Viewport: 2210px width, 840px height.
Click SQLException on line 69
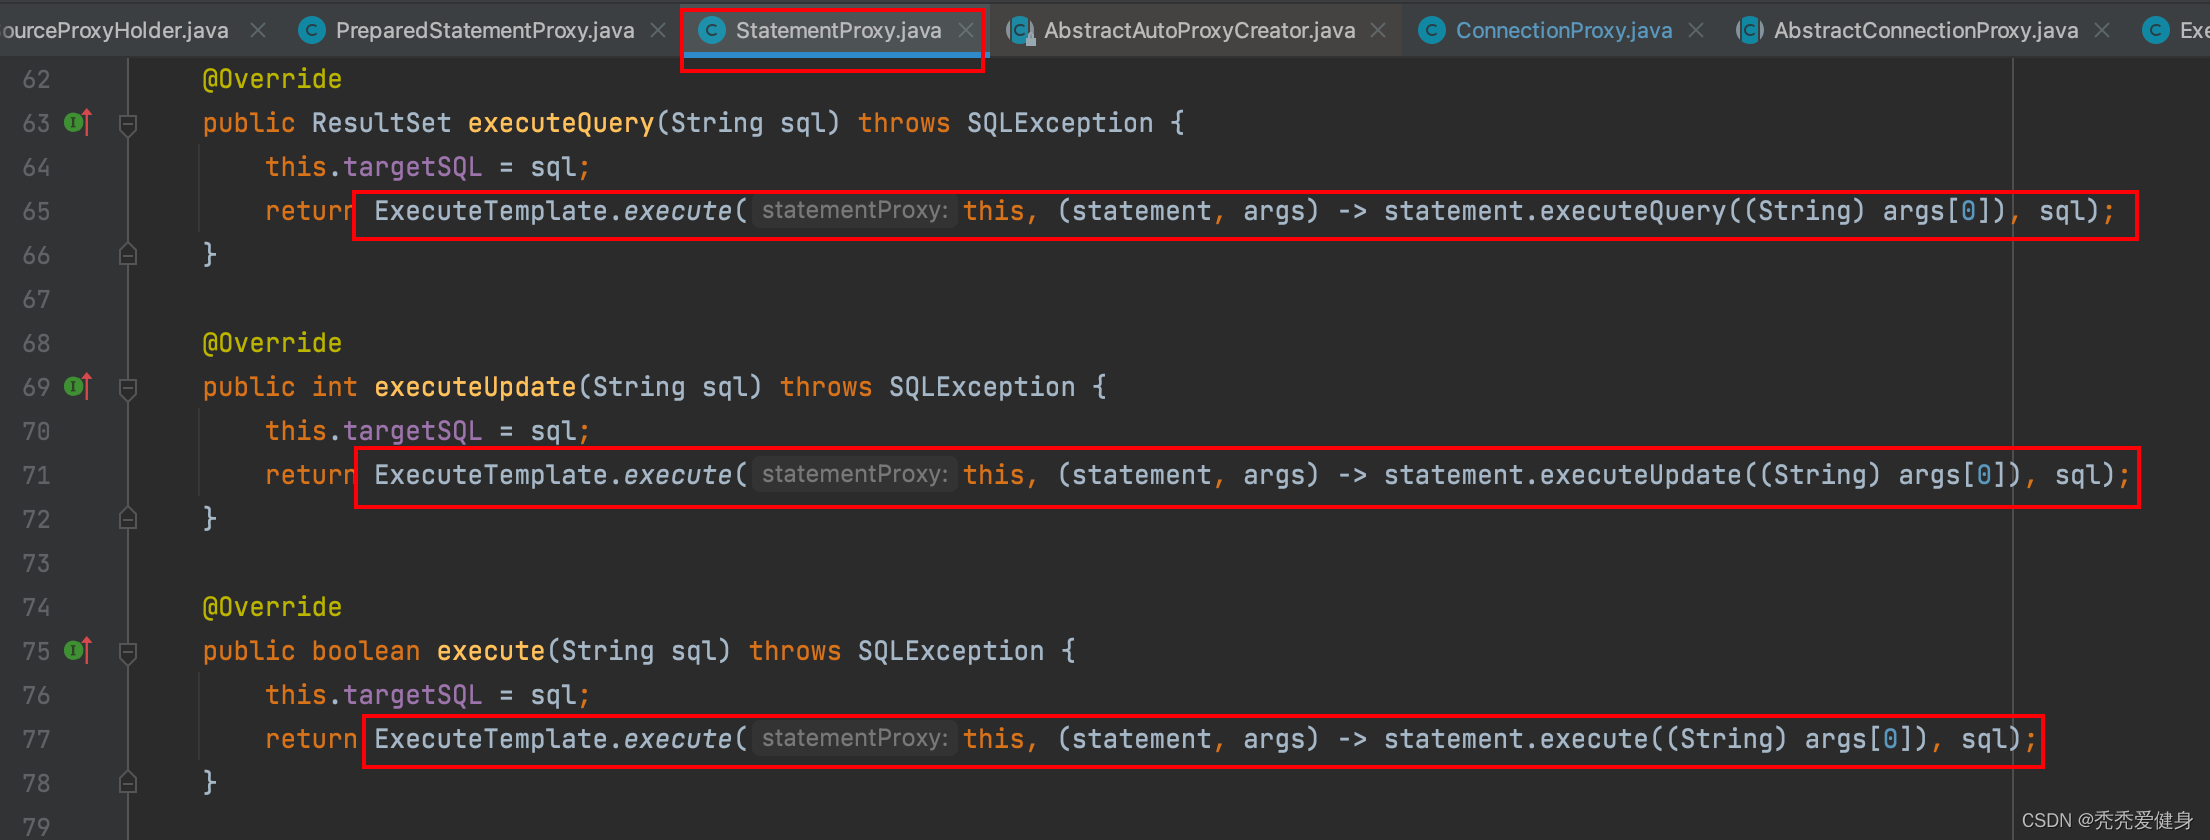(x=982, y=387)
